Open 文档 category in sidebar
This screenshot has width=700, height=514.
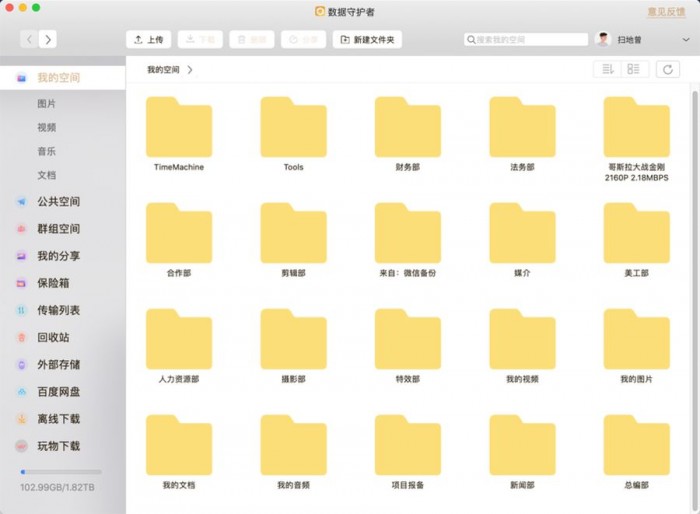46,175
